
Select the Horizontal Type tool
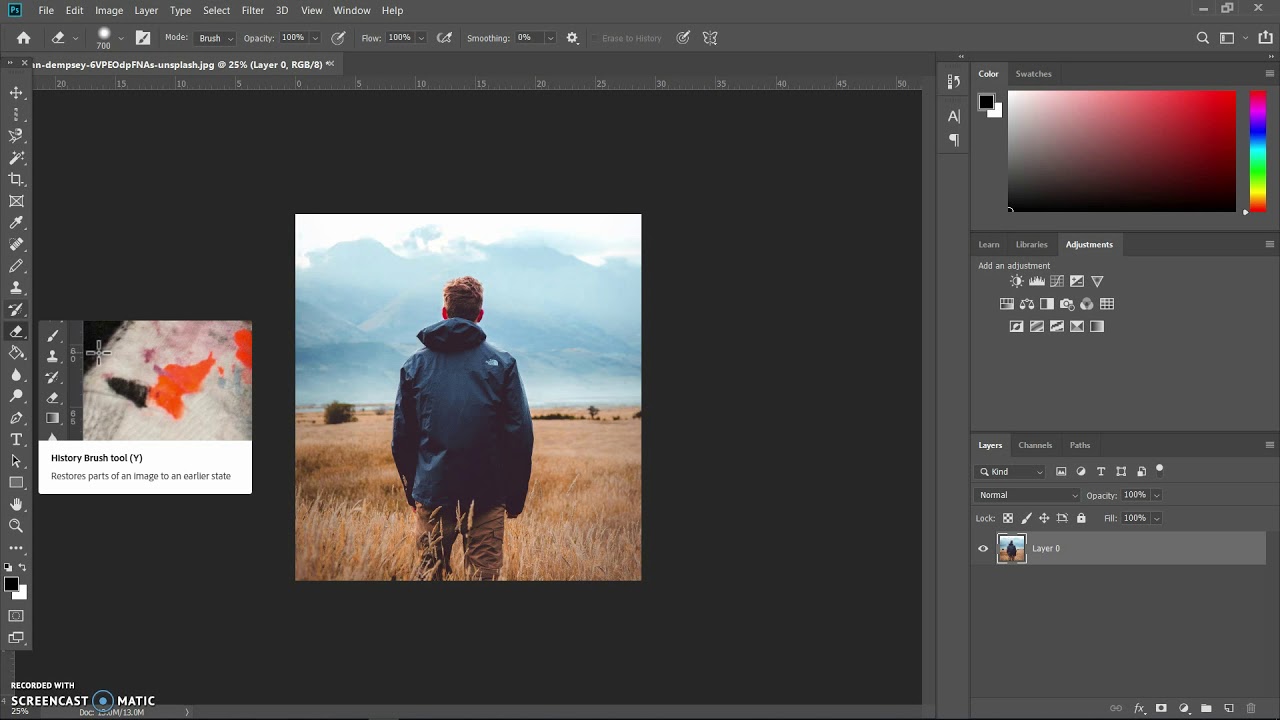click(16, 440)
